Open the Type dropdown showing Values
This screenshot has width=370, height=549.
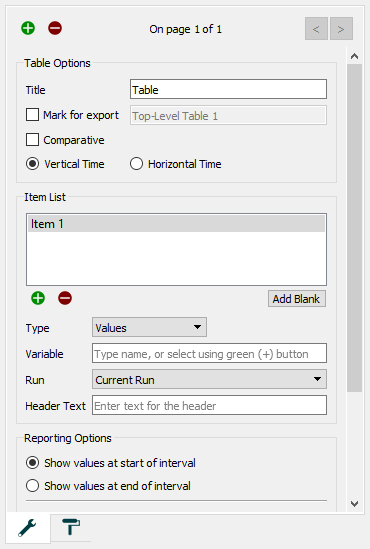149,327
